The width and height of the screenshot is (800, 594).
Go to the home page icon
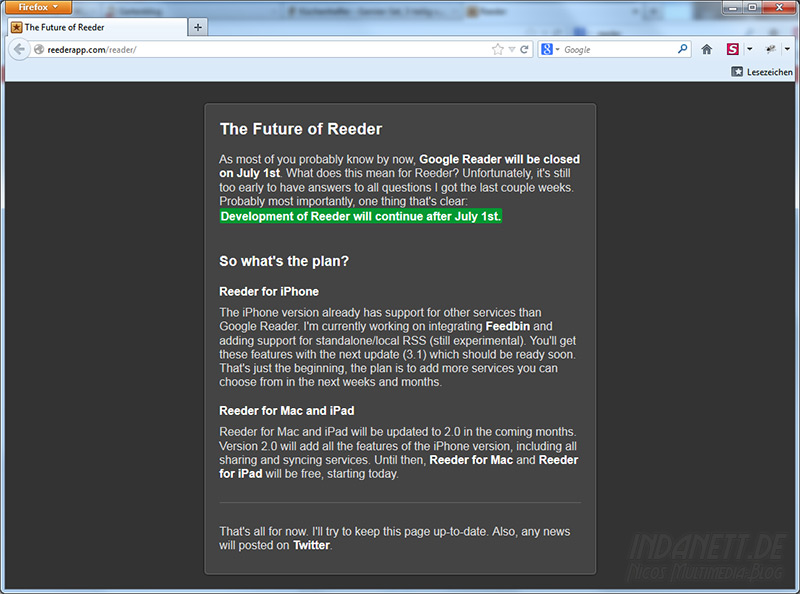707,50
